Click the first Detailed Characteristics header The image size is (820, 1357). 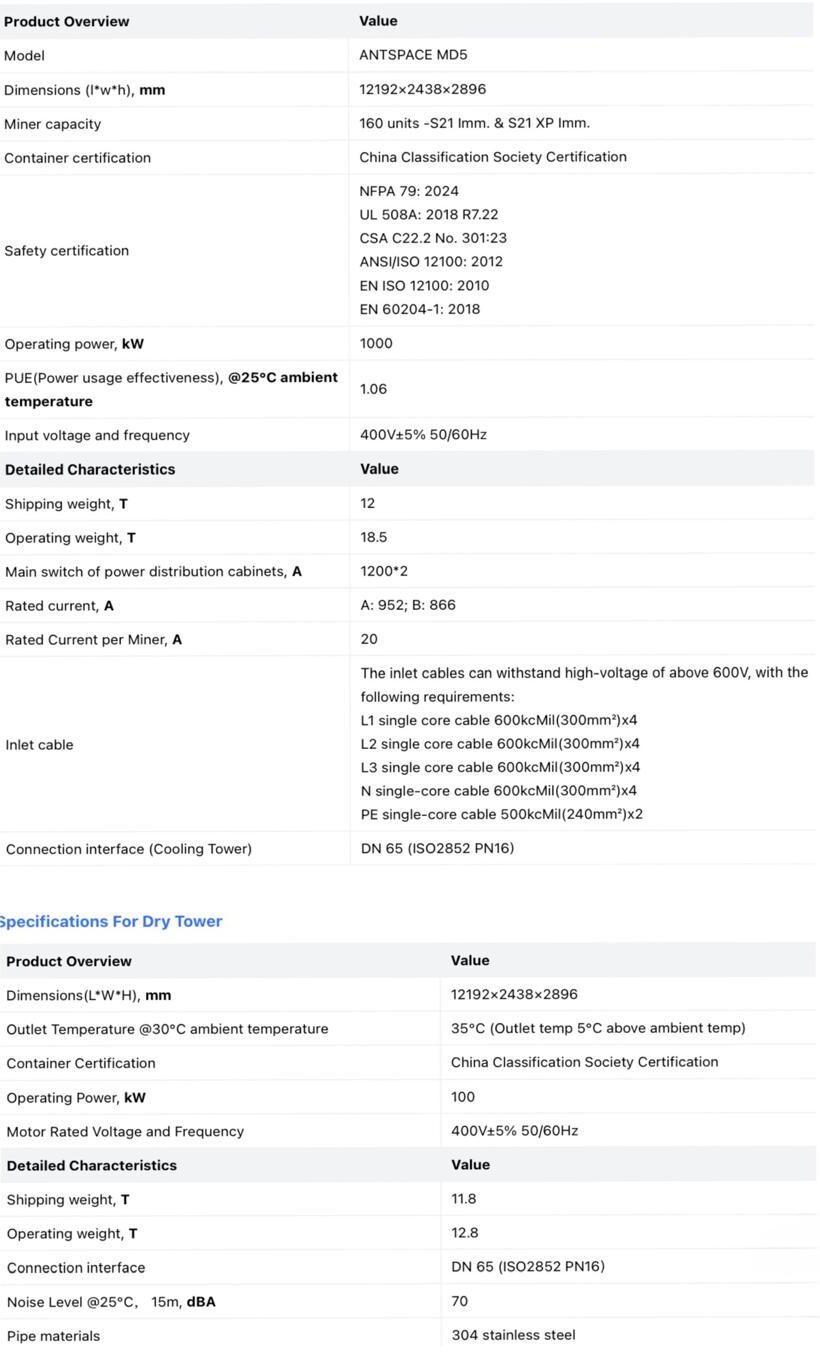tap(90, 469)
